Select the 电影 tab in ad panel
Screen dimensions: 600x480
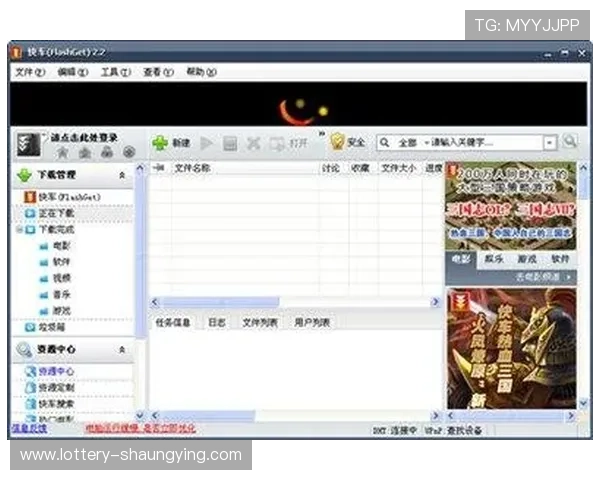(461, 259)
